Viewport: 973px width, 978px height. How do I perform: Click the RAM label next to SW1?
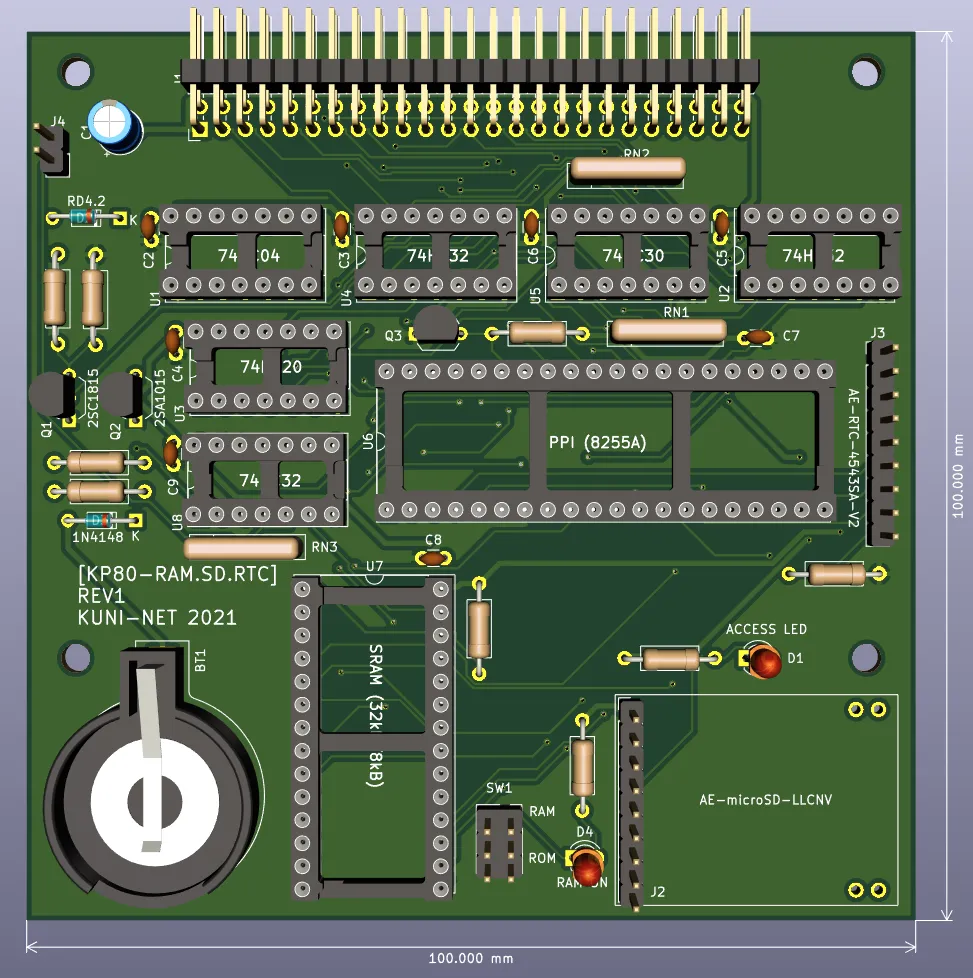[x=542, y=811]
